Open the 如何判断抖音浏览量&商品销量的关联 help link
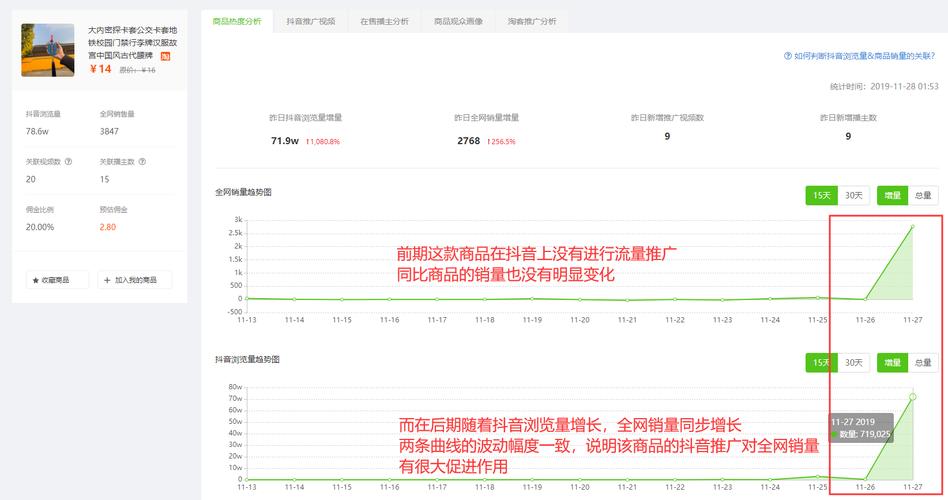Image resolution: width=948 pixels, height=500 pixels. coord(864,56)
